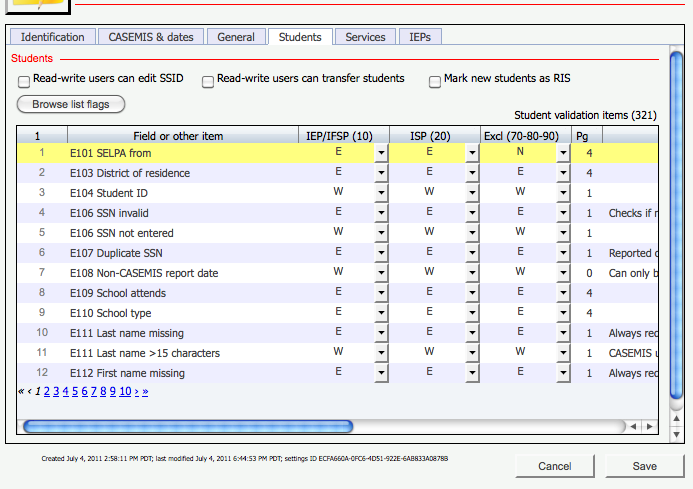The image size is (693, 489).
Task: Toggle Read-write users can transfer students
Action: click(208, 80)
